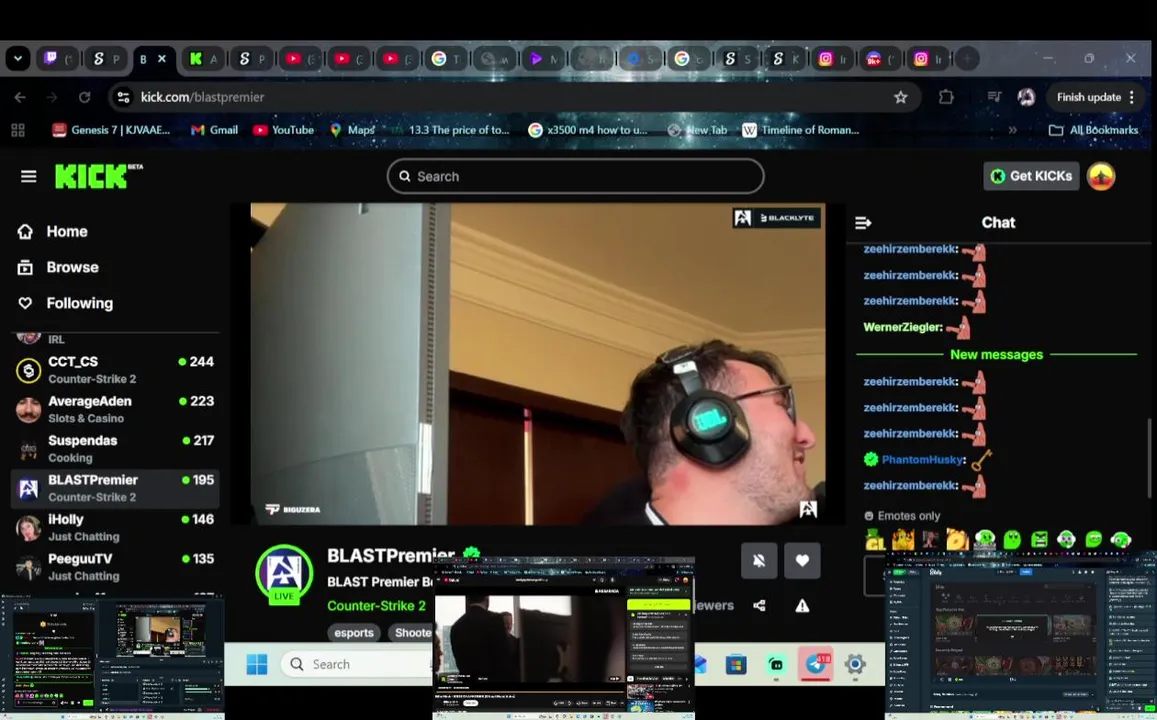Open the x3500 m4 how to bookmark
The width and height of the screenshot is (1157, 720).
coord(587,130)
